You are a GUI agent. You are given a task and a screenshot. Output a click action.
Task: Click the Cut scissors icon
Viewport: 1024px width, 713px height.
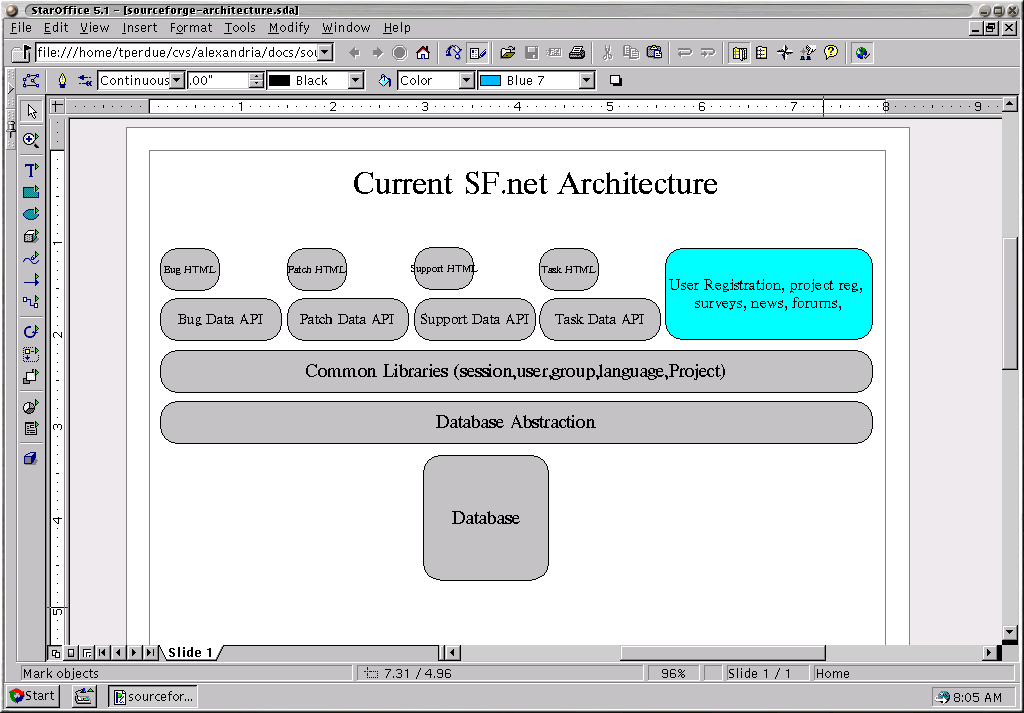click(607, 53)
